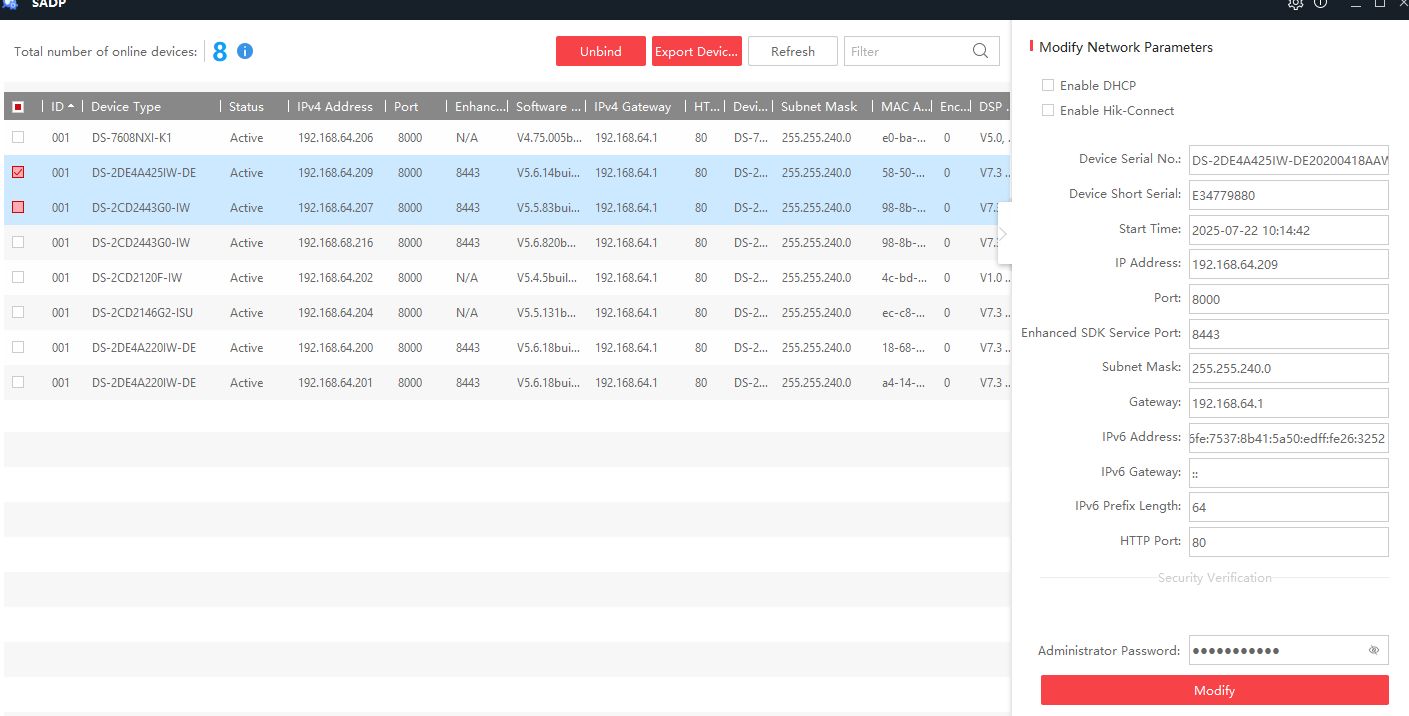1409x716 pixels.
Task: Uncheck the DS-2DE4A425IW-DE device row checkbox
Action: click(18, 172)
